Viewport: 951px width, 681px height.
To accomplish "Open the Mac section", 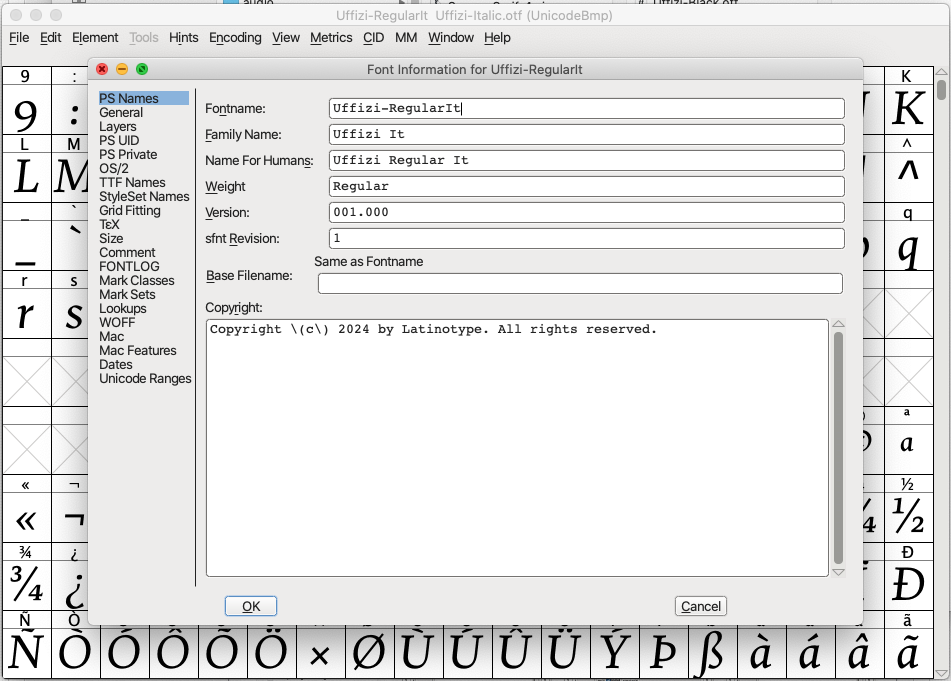I will 112,337.
